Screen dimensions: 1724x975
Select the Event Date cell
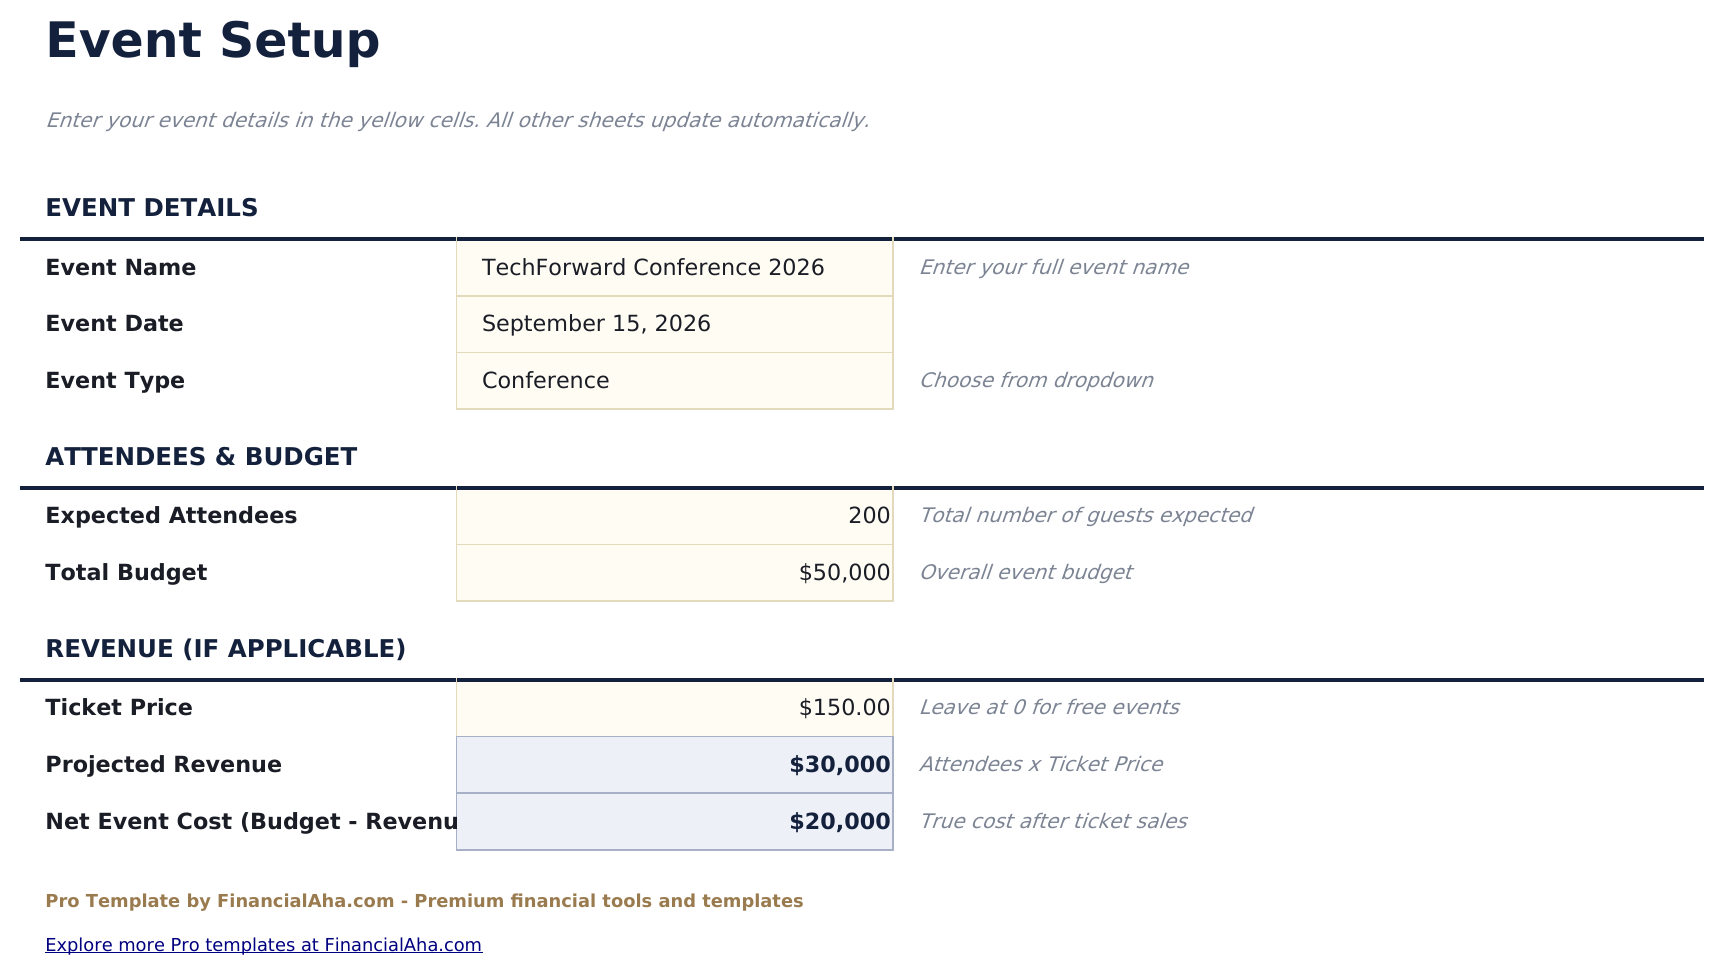click(674, 324)
